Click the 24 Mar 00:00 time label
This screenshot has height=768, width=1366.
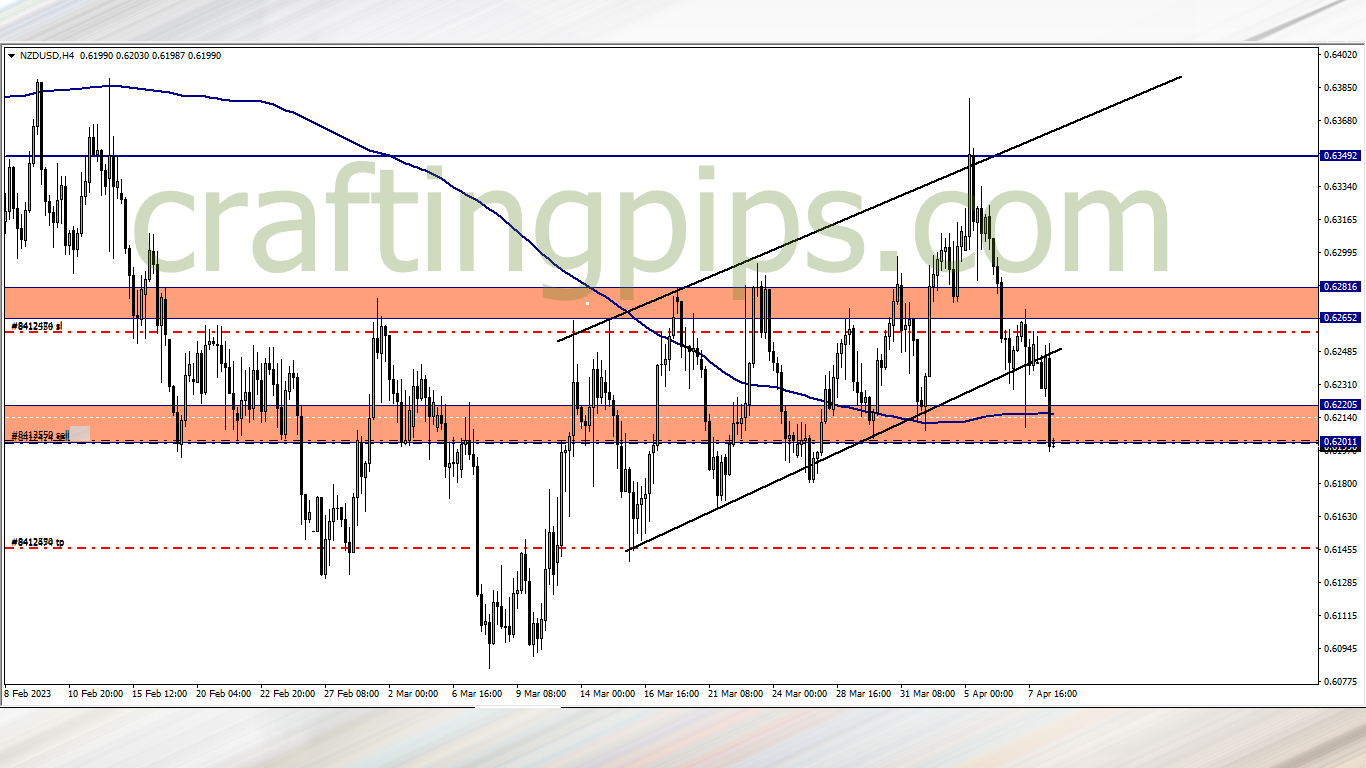coord(800,693)
